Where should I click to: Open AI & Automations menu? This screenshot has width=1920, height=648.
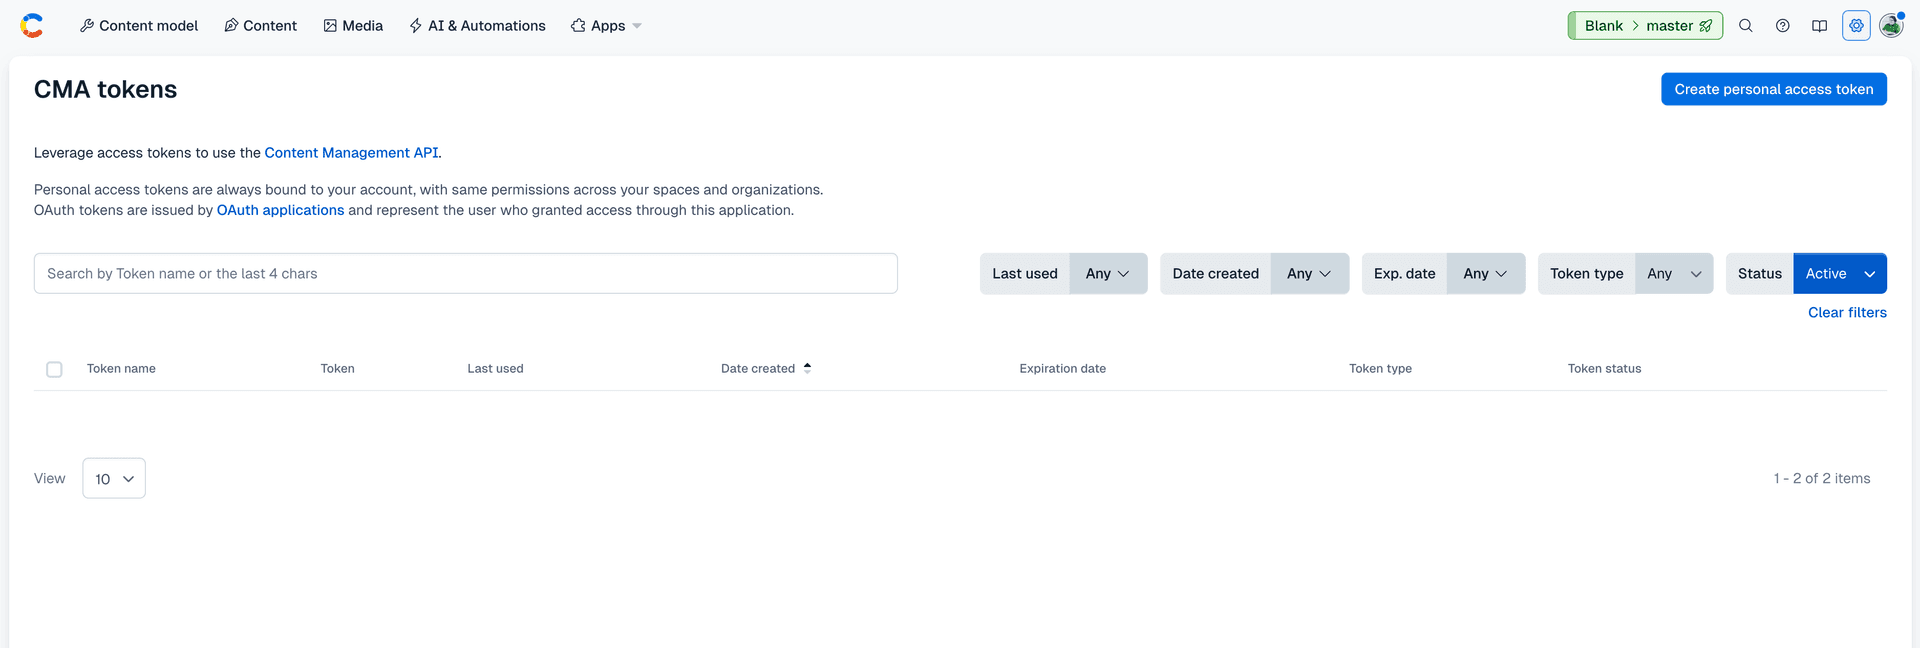[x=477, y=26]
